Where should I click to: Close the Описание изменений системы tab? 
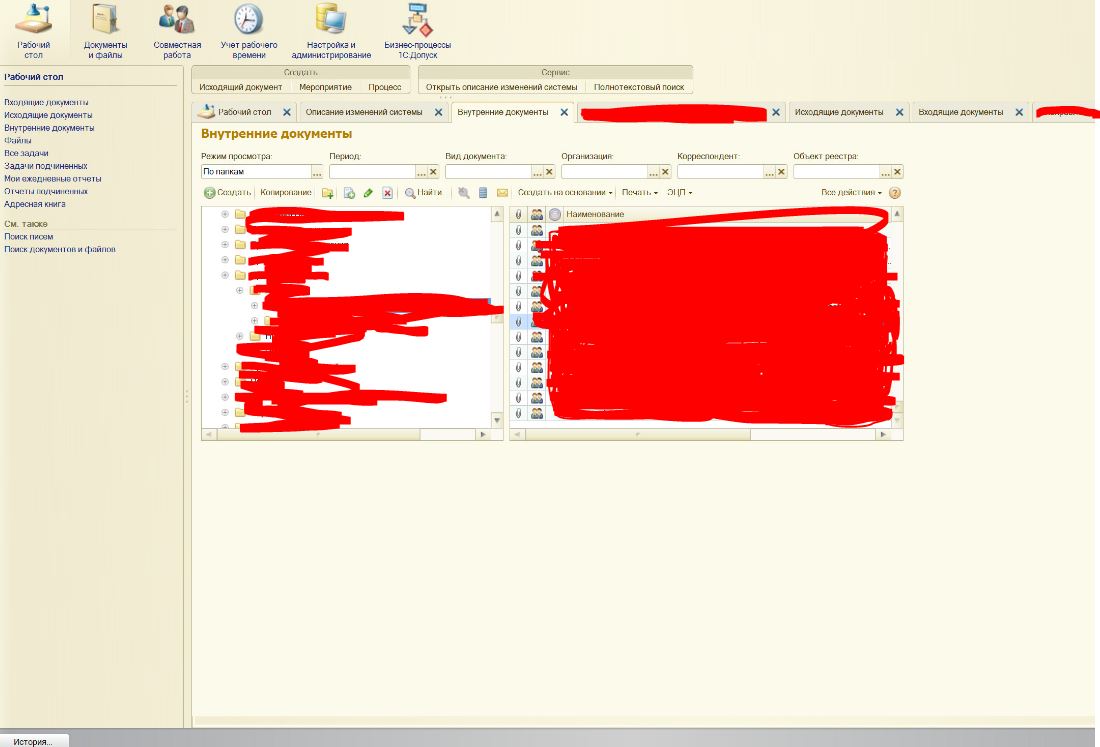[x=438, y=112]
